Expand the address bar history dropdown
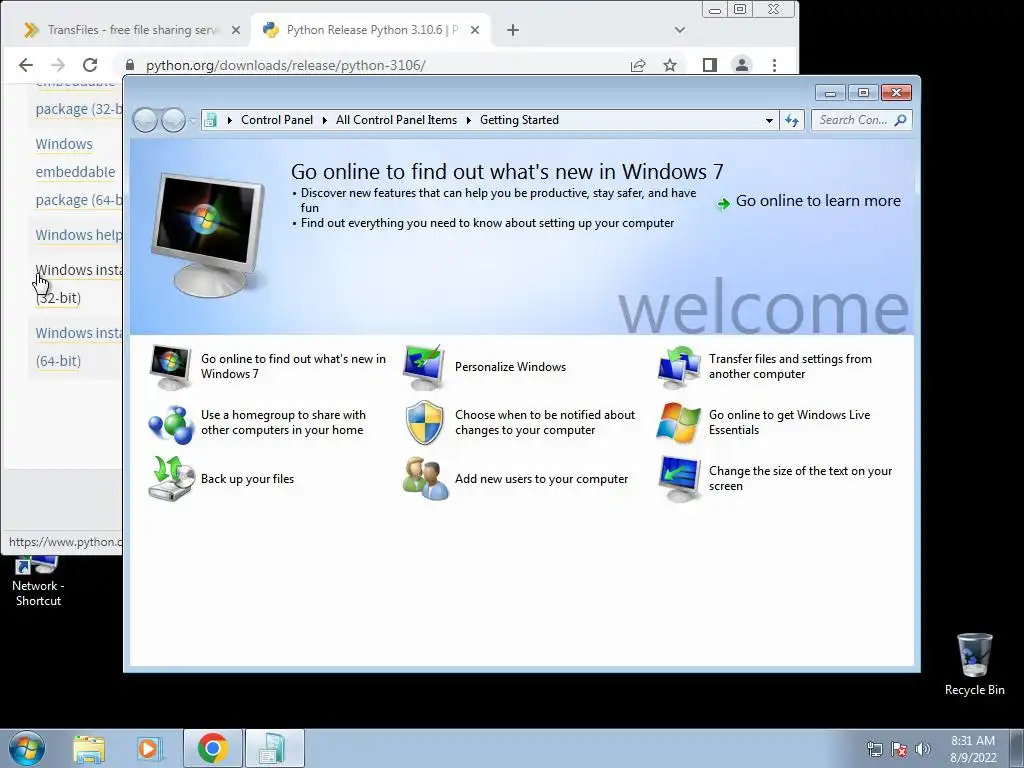The height and width of the screenshot is (768, 1024). point(769,120)
